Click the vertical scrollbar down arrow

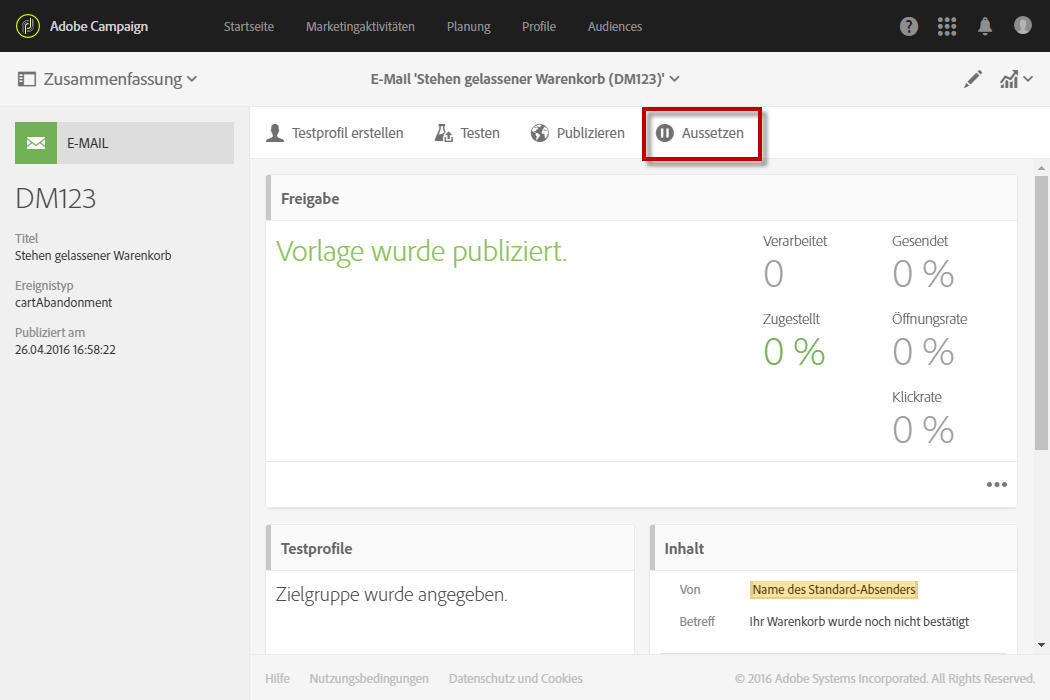(x=1041, y=645)
